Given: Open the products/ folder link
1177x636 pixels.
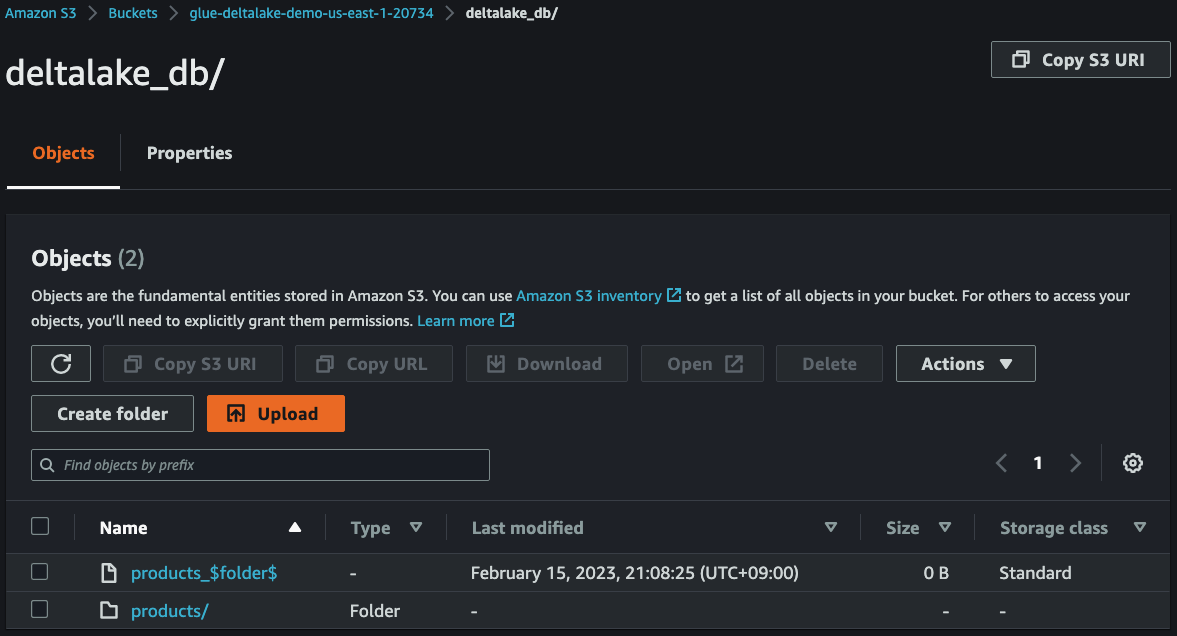Looking at the screenshot, I should pyautogui.click(x=170, y=610).
